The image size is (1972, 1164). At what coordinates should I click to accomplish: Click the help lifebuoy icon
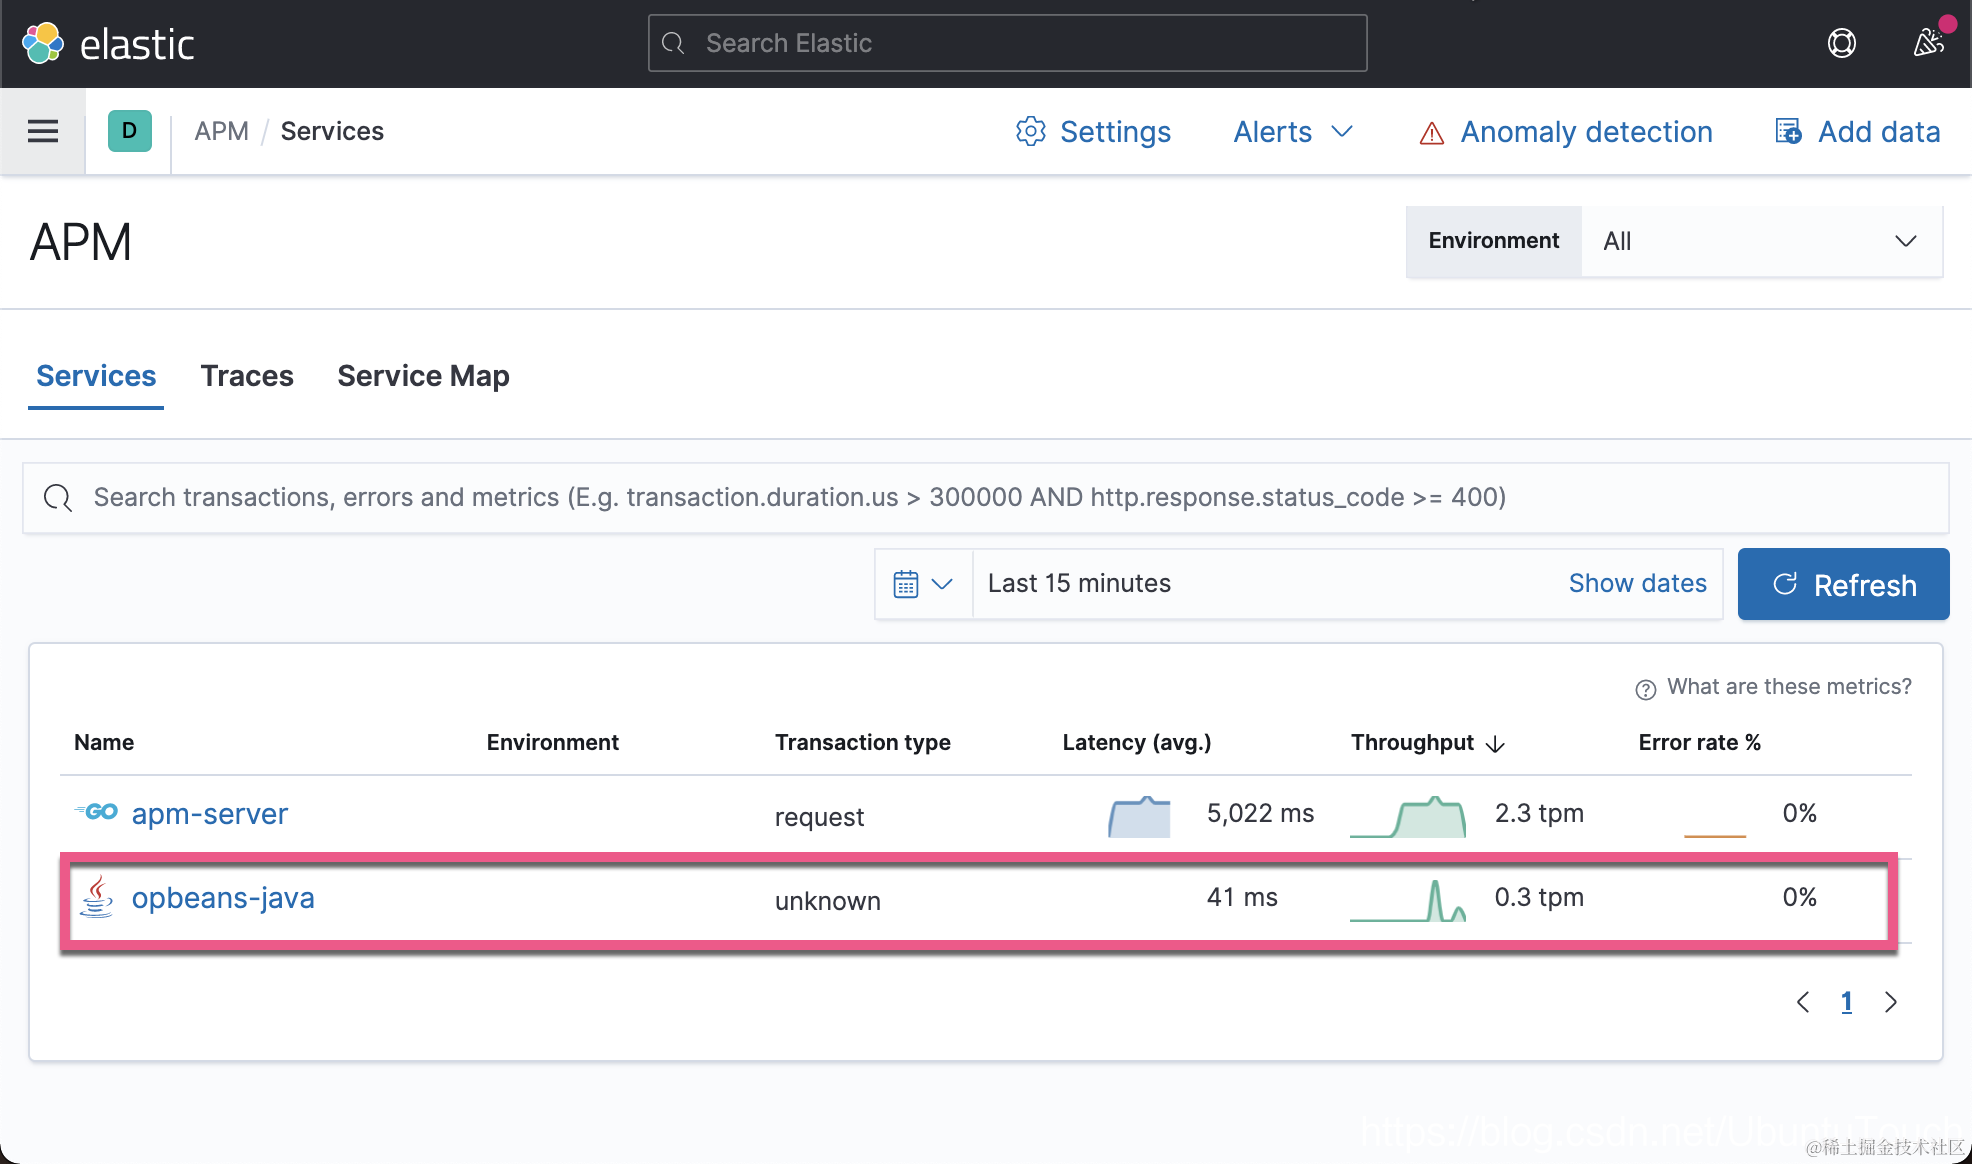click(x=1841, y=43)
